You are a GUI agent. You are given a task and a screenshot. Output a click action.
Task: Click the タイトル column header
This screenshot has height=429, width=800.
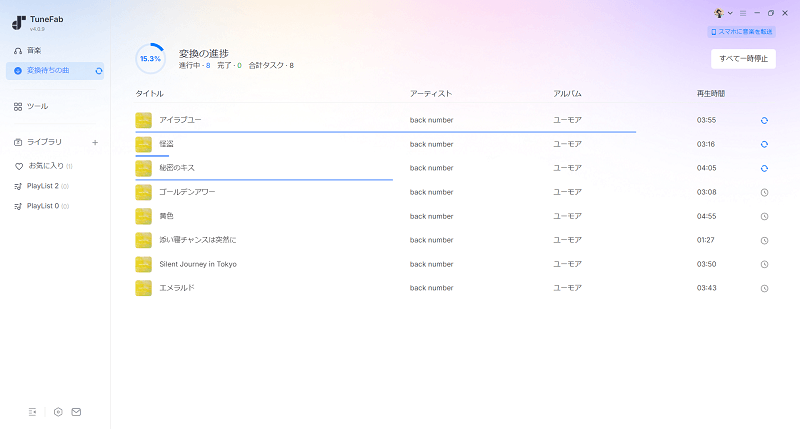[x=149, y=94]
